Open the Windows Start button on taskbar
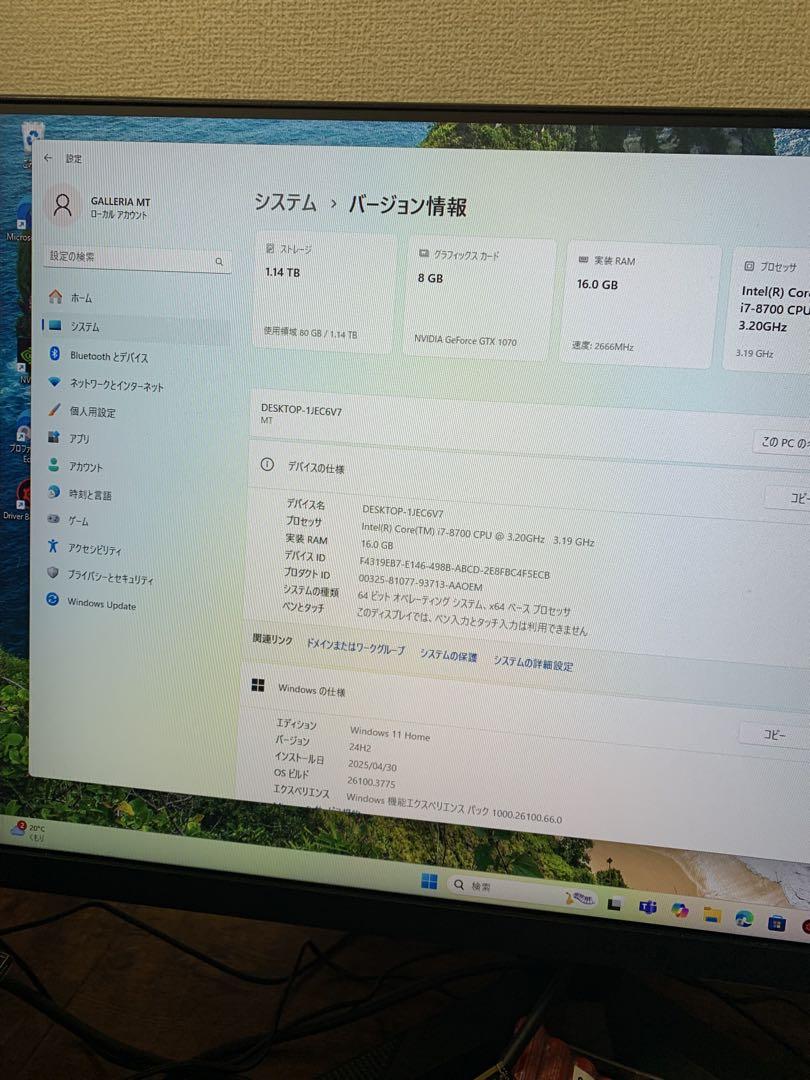Screen dimensions: 810x1080 (x=429, y=881)
